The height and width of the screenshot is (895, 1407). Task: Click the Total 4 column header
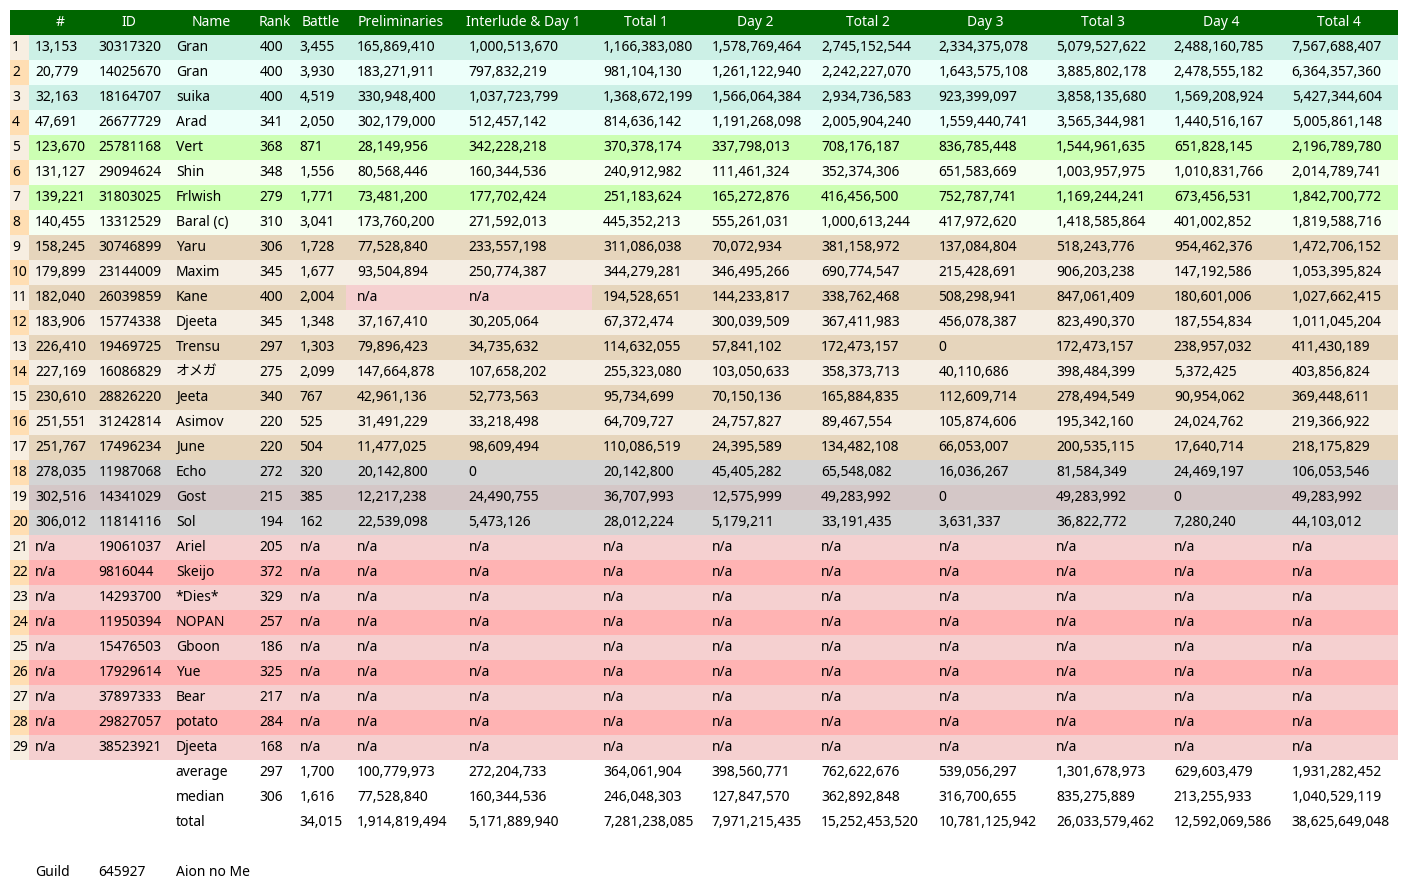[x=1338, y=21]
